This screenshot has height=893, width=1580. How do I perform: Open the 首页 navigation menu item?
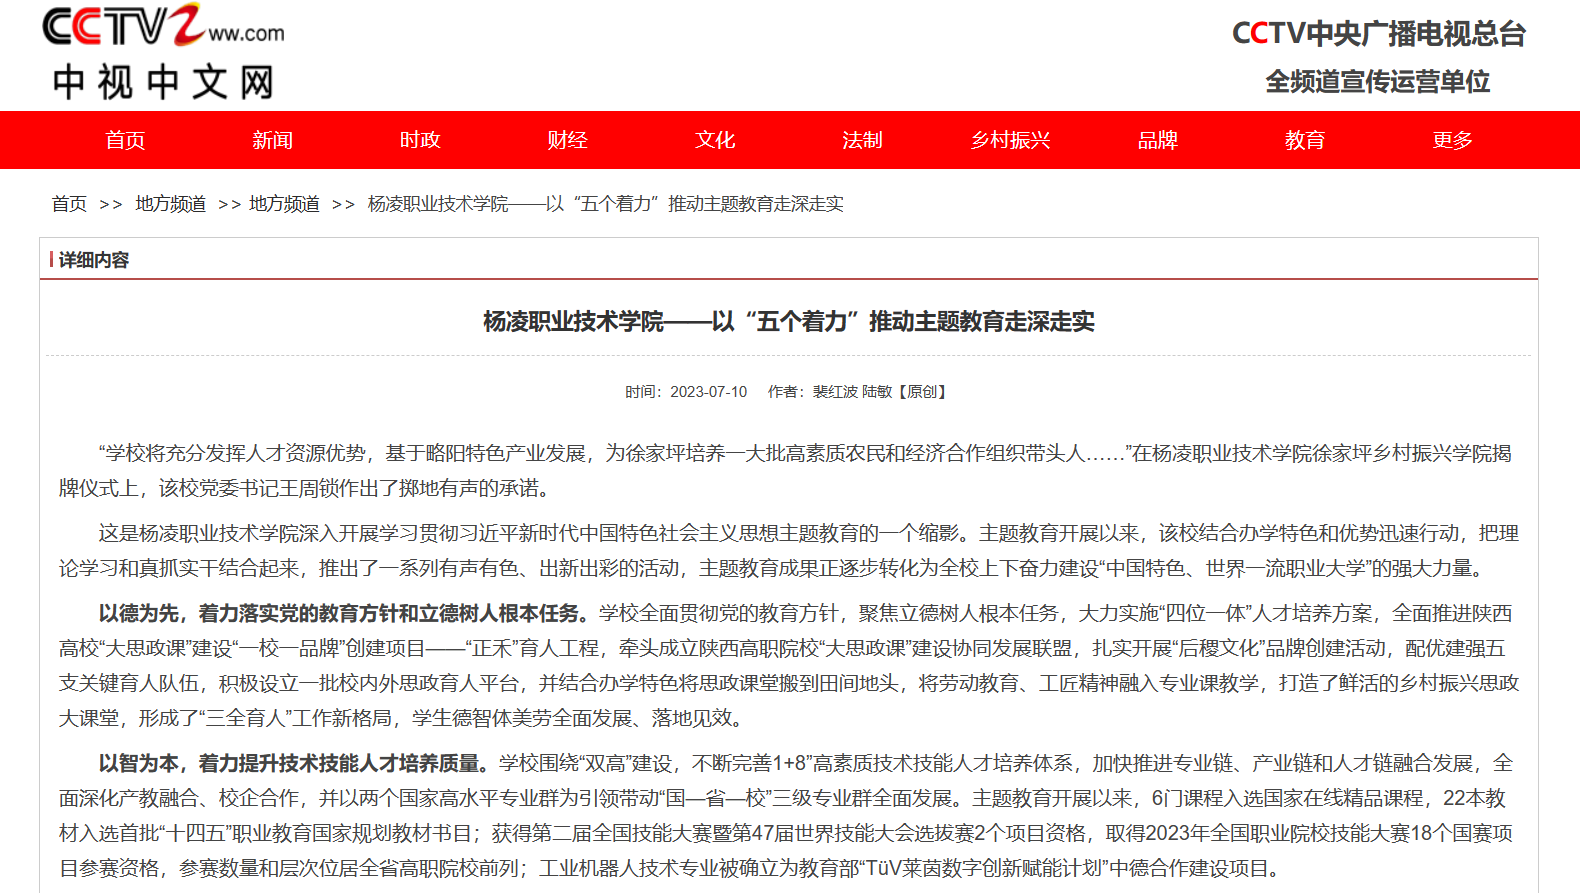tap(125, 140)
